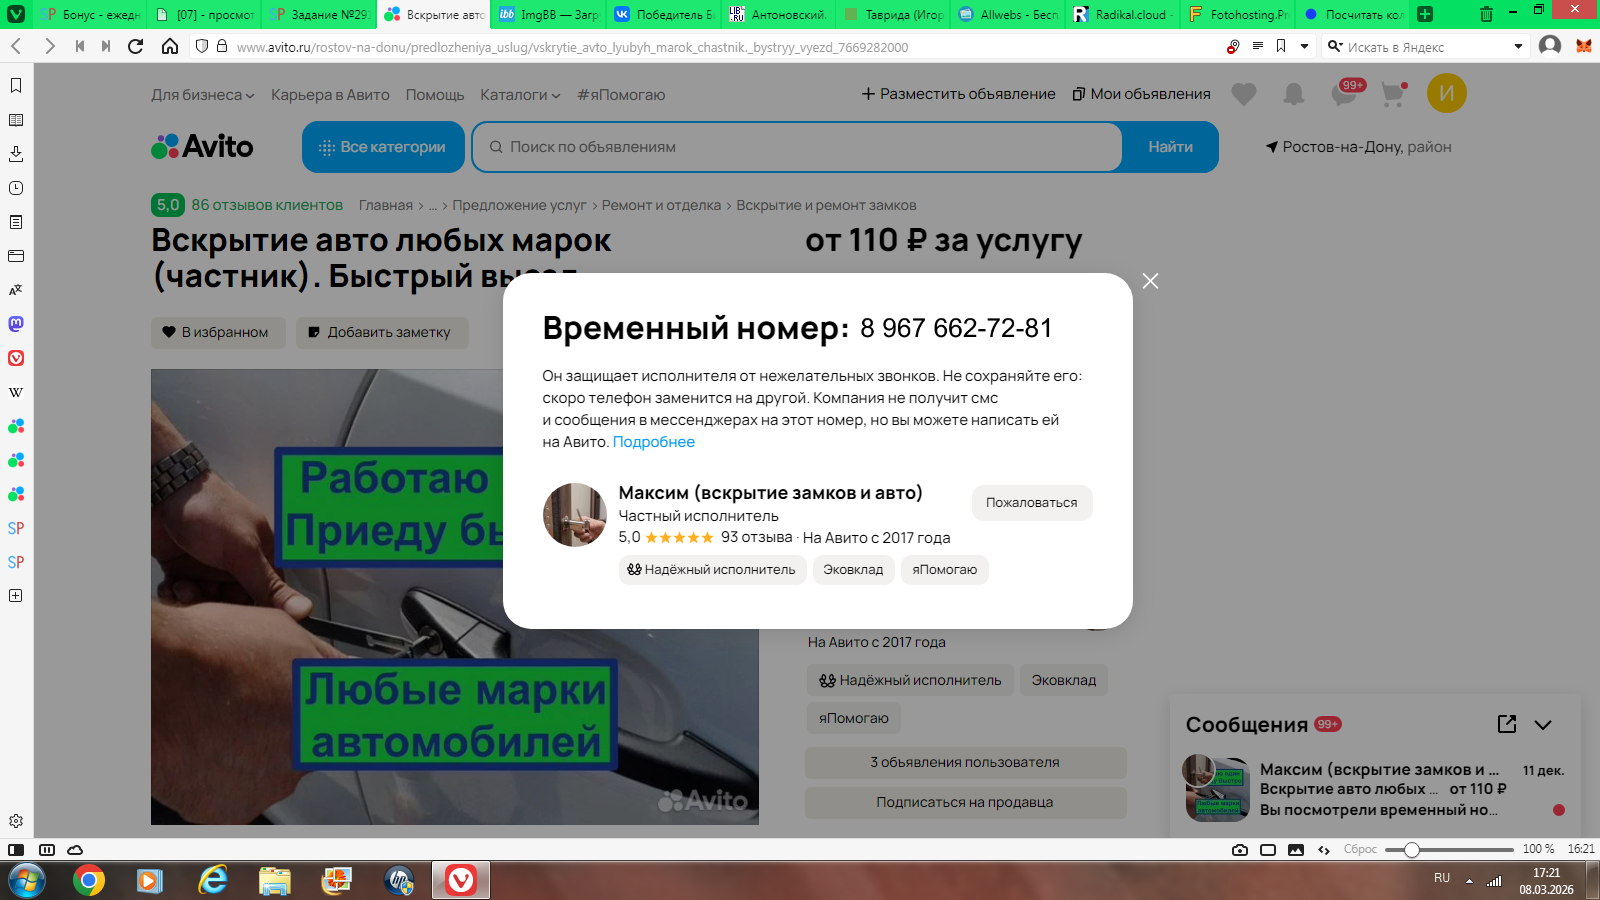Open Google Chrome from the taskbar
The width and height of the screenshot is (1600, 900).
(89, 880)
